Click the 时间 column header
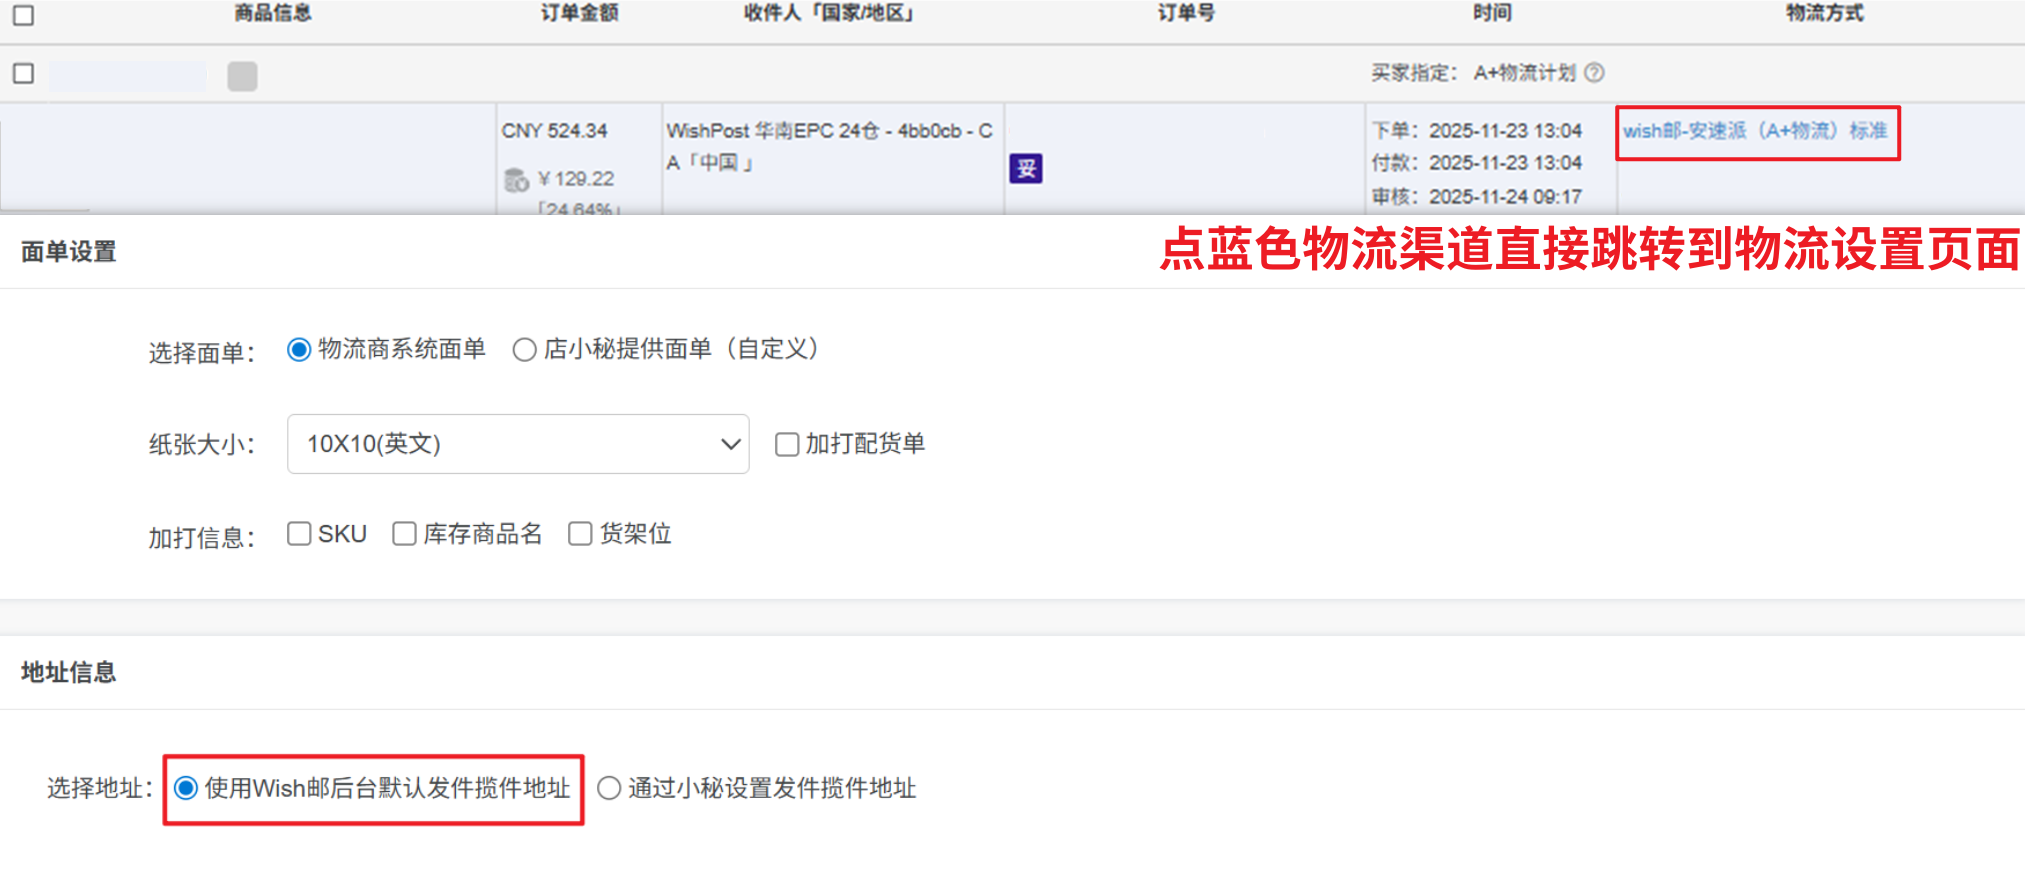Viewport: 2025px width, 886px height. pos(1491,13)
